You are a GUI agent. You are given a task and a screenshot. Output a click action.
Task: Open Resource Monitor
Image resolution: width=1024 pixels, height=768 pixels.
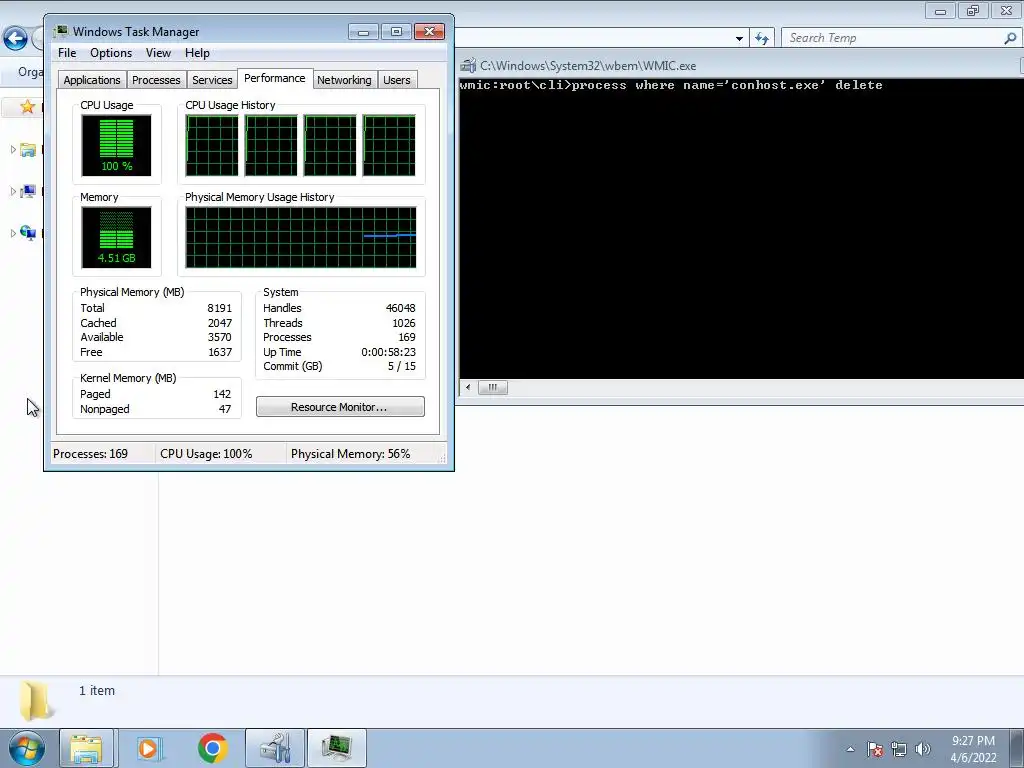340,407
